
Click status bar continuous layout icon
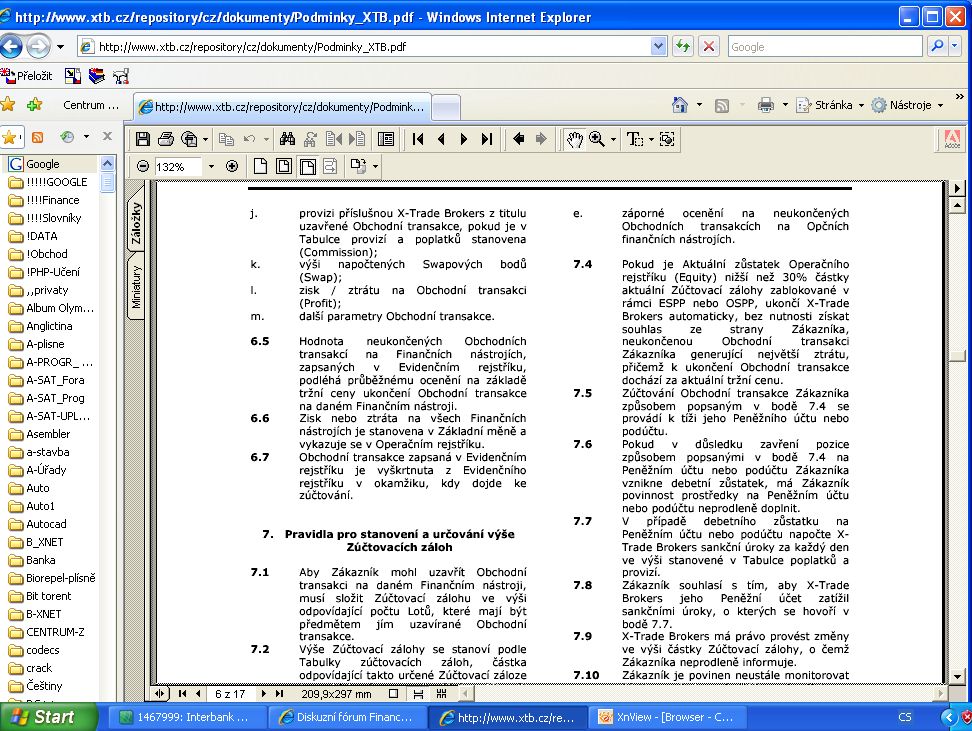pos(418,694)
